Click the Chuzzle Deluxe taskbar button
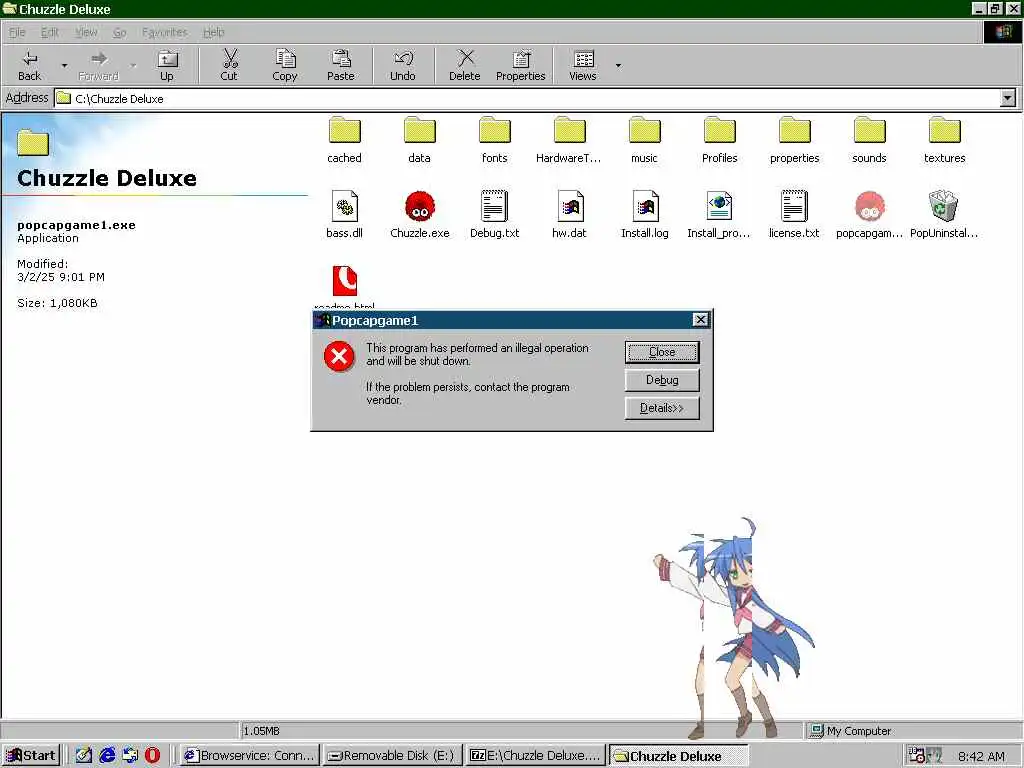 [679, 756]
